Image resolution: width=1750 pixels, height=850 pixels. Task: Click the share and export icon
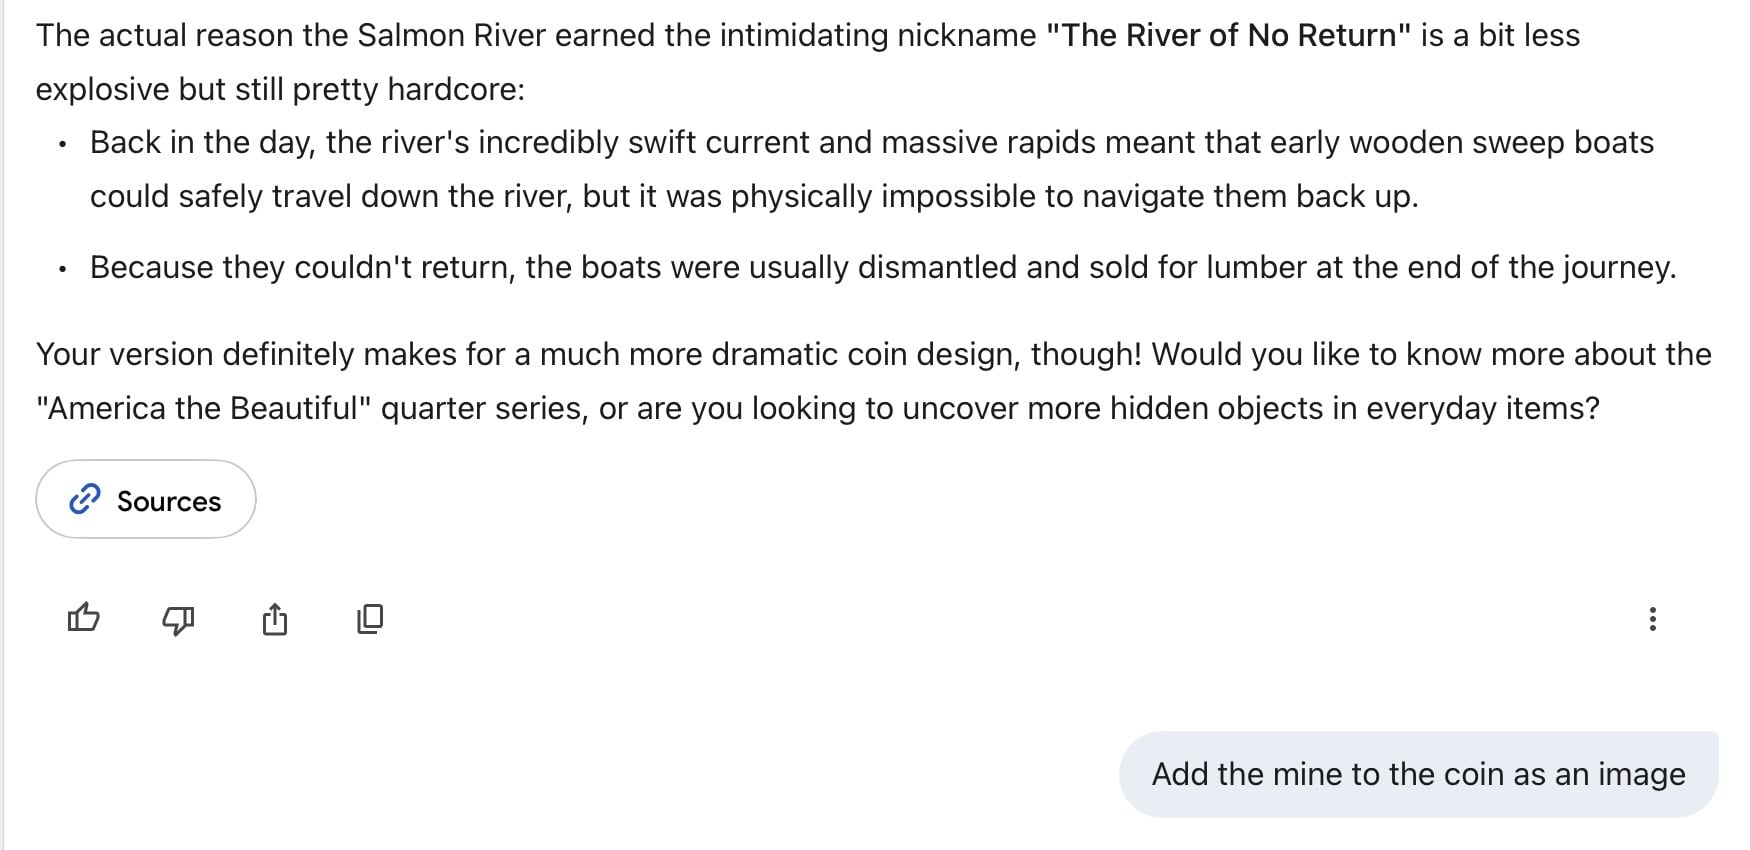point(274,619)
